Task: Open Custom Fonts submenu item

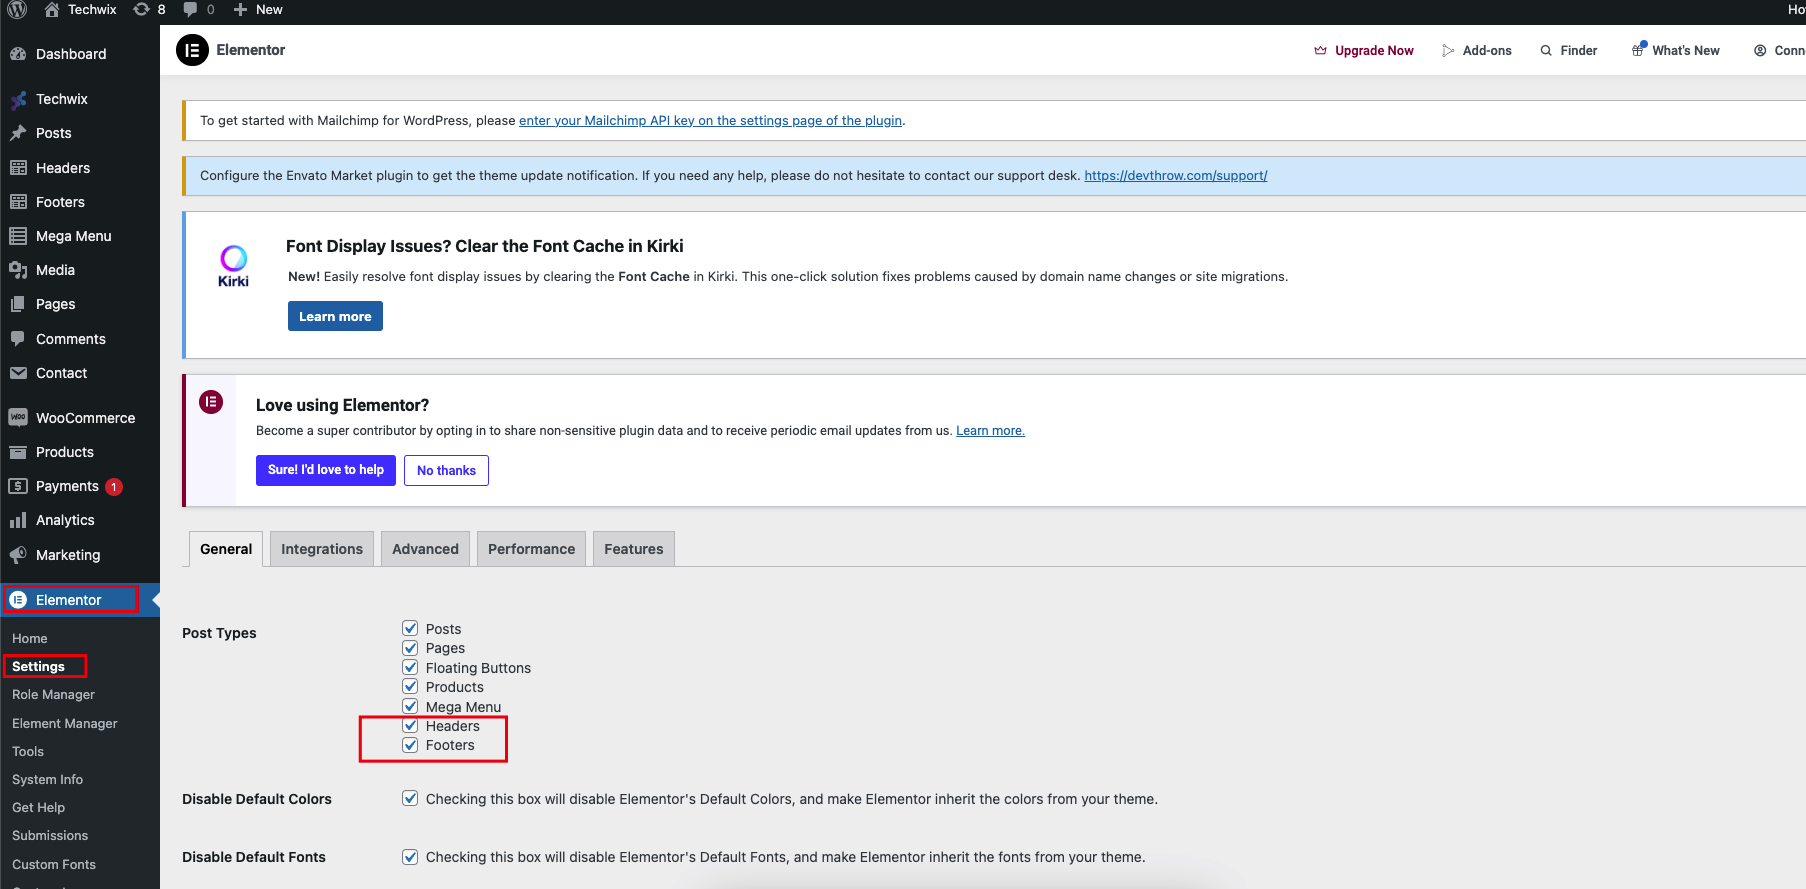Action: [x=54, y=864]
